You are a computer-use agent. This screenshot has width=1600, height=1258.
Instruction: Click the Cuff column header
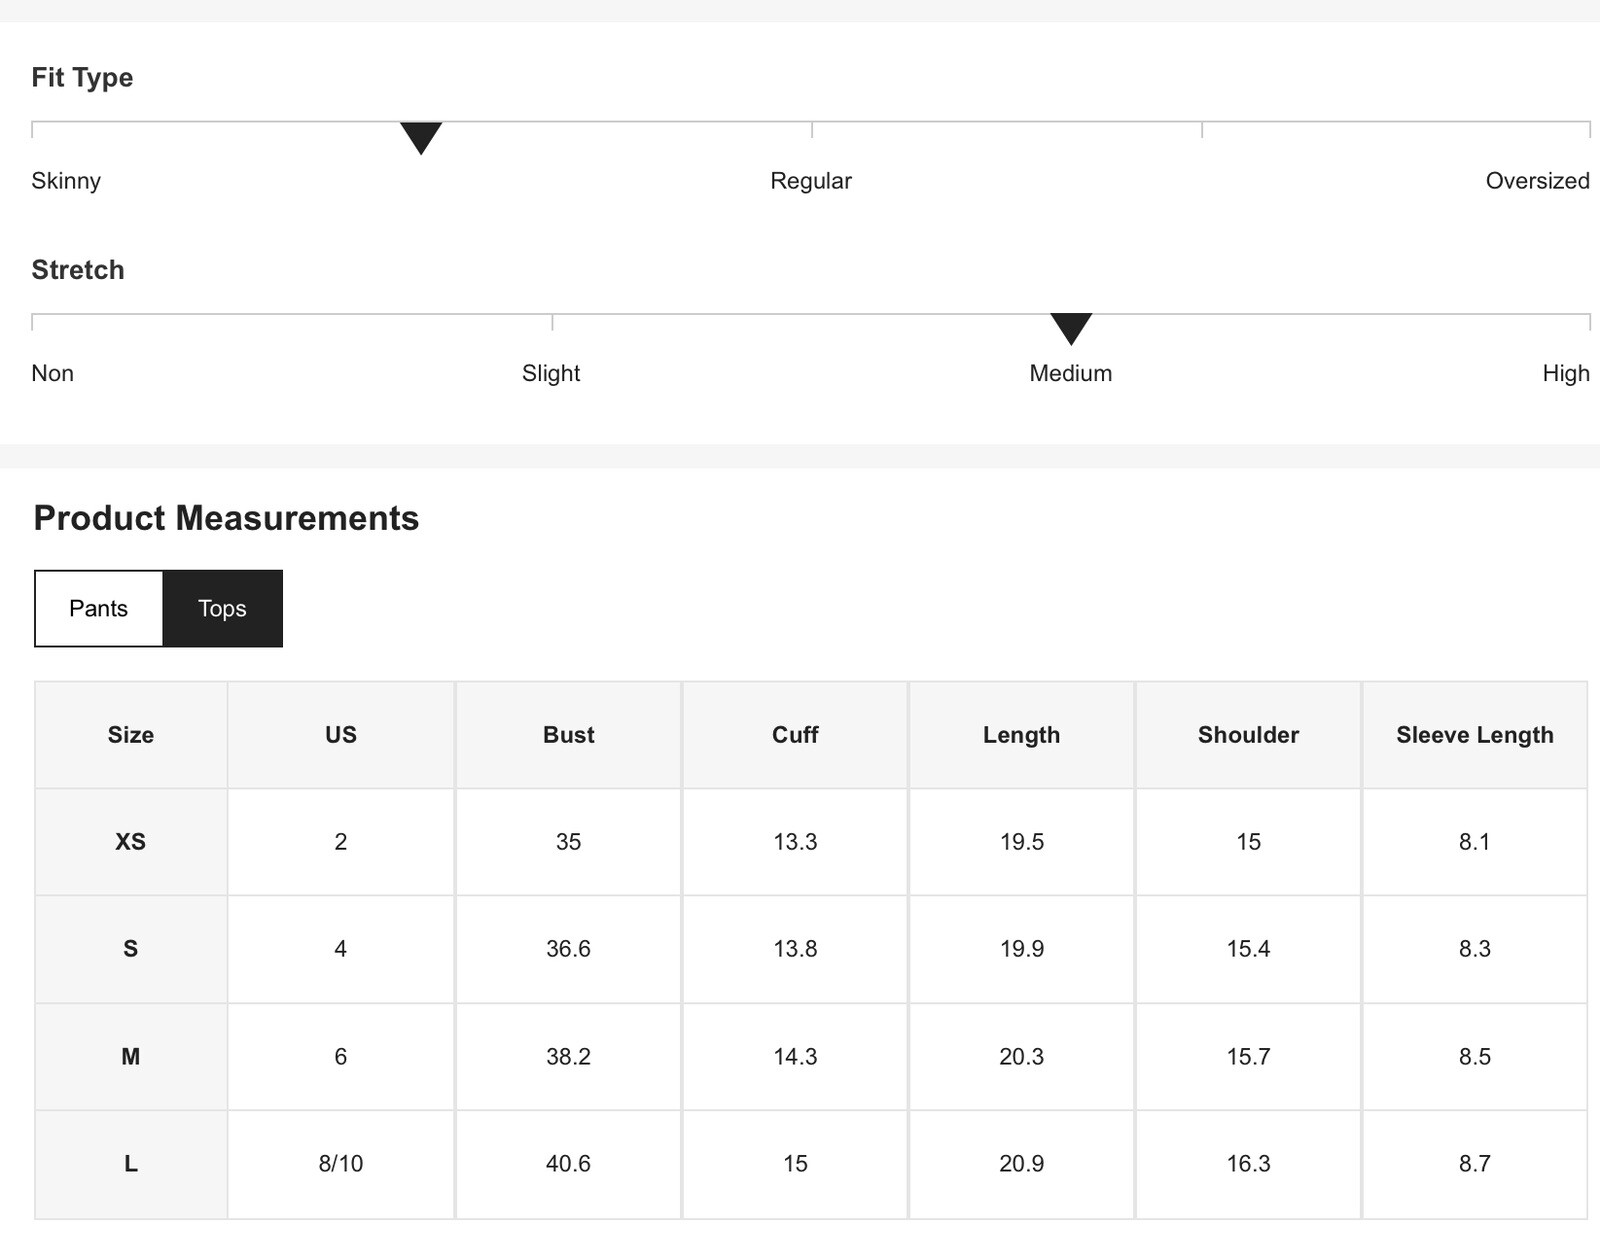click(x=795, y=735)
